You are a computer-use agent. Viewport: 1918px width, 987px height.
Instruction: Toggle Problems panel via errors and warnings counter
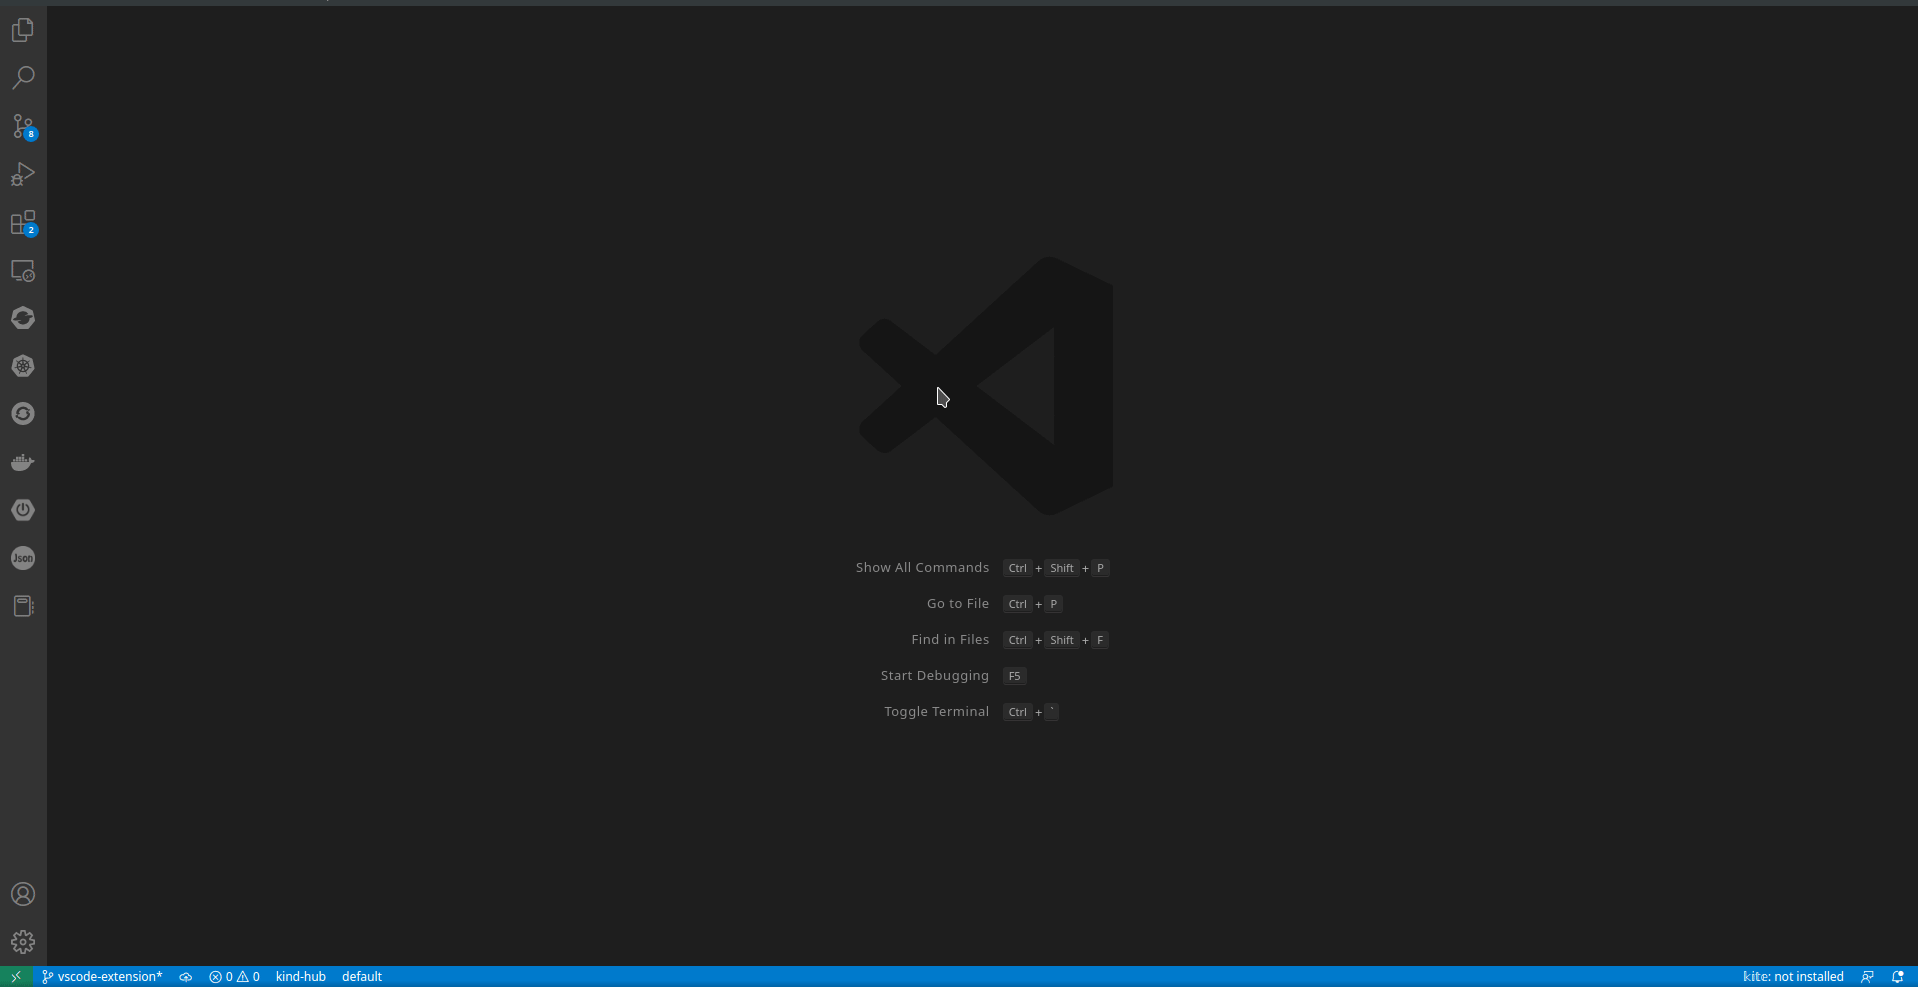234,977
